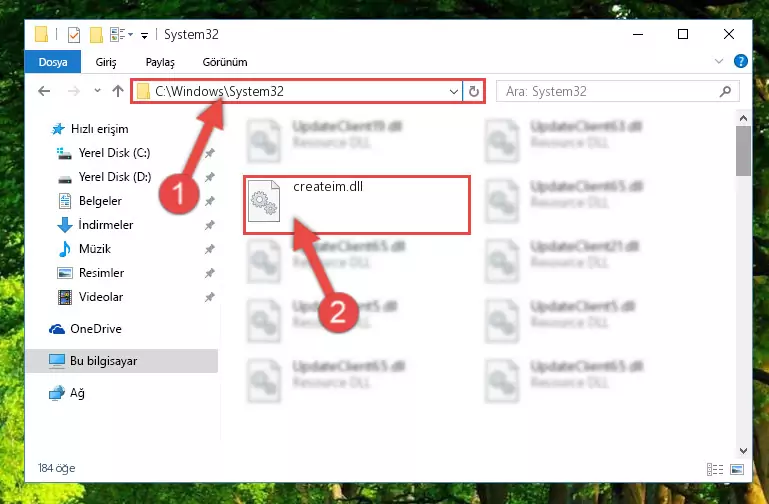Click the C:\Windows\System32 address bar
This screenshot has width=769, height=504.
click(296, 91)
